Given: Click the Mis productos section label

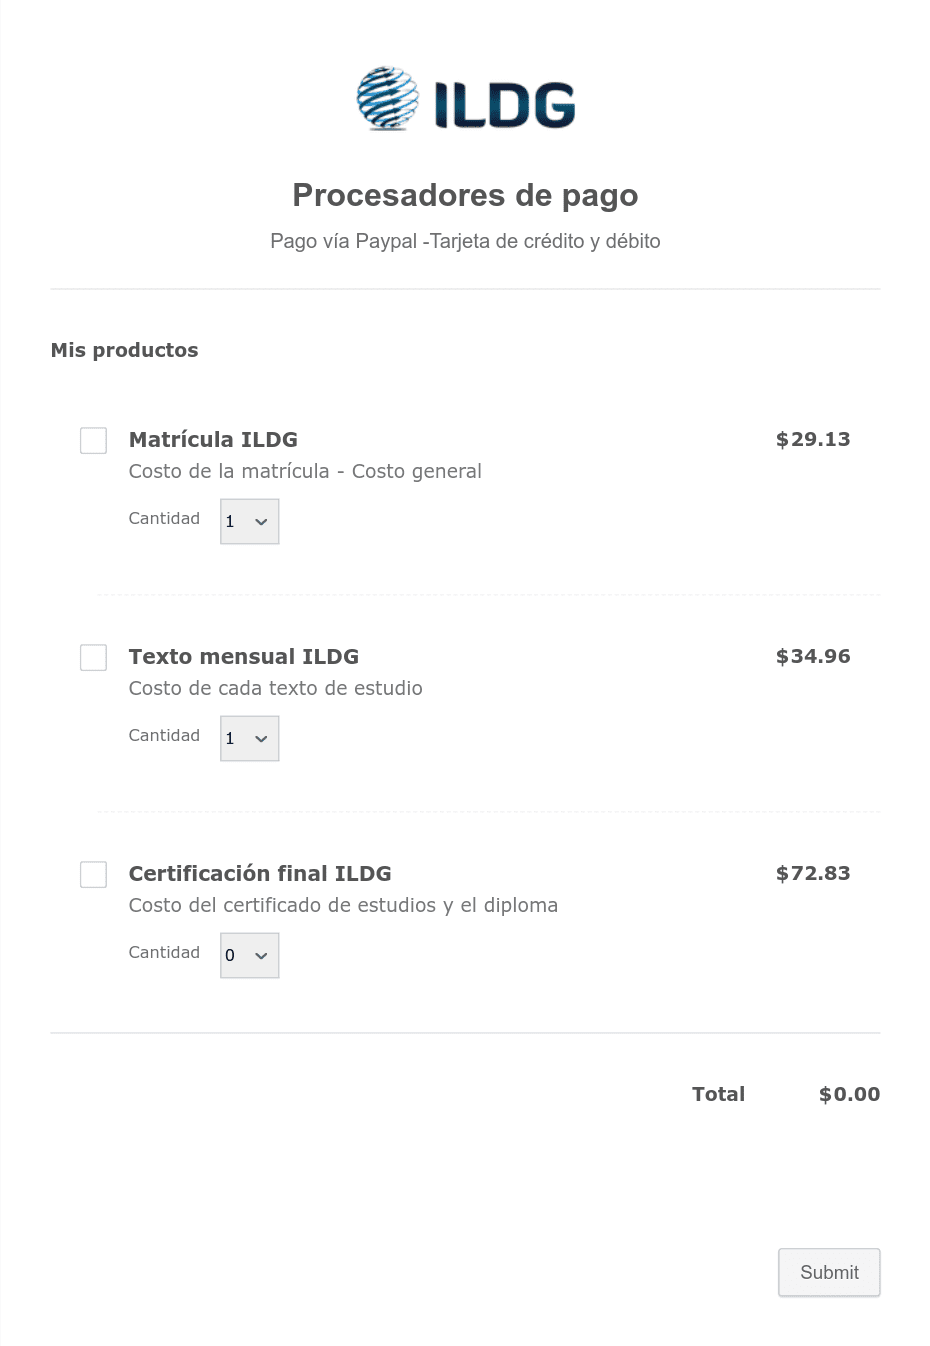Looking at the screenshot, I should pyautogui.click(x=124, y=350).
